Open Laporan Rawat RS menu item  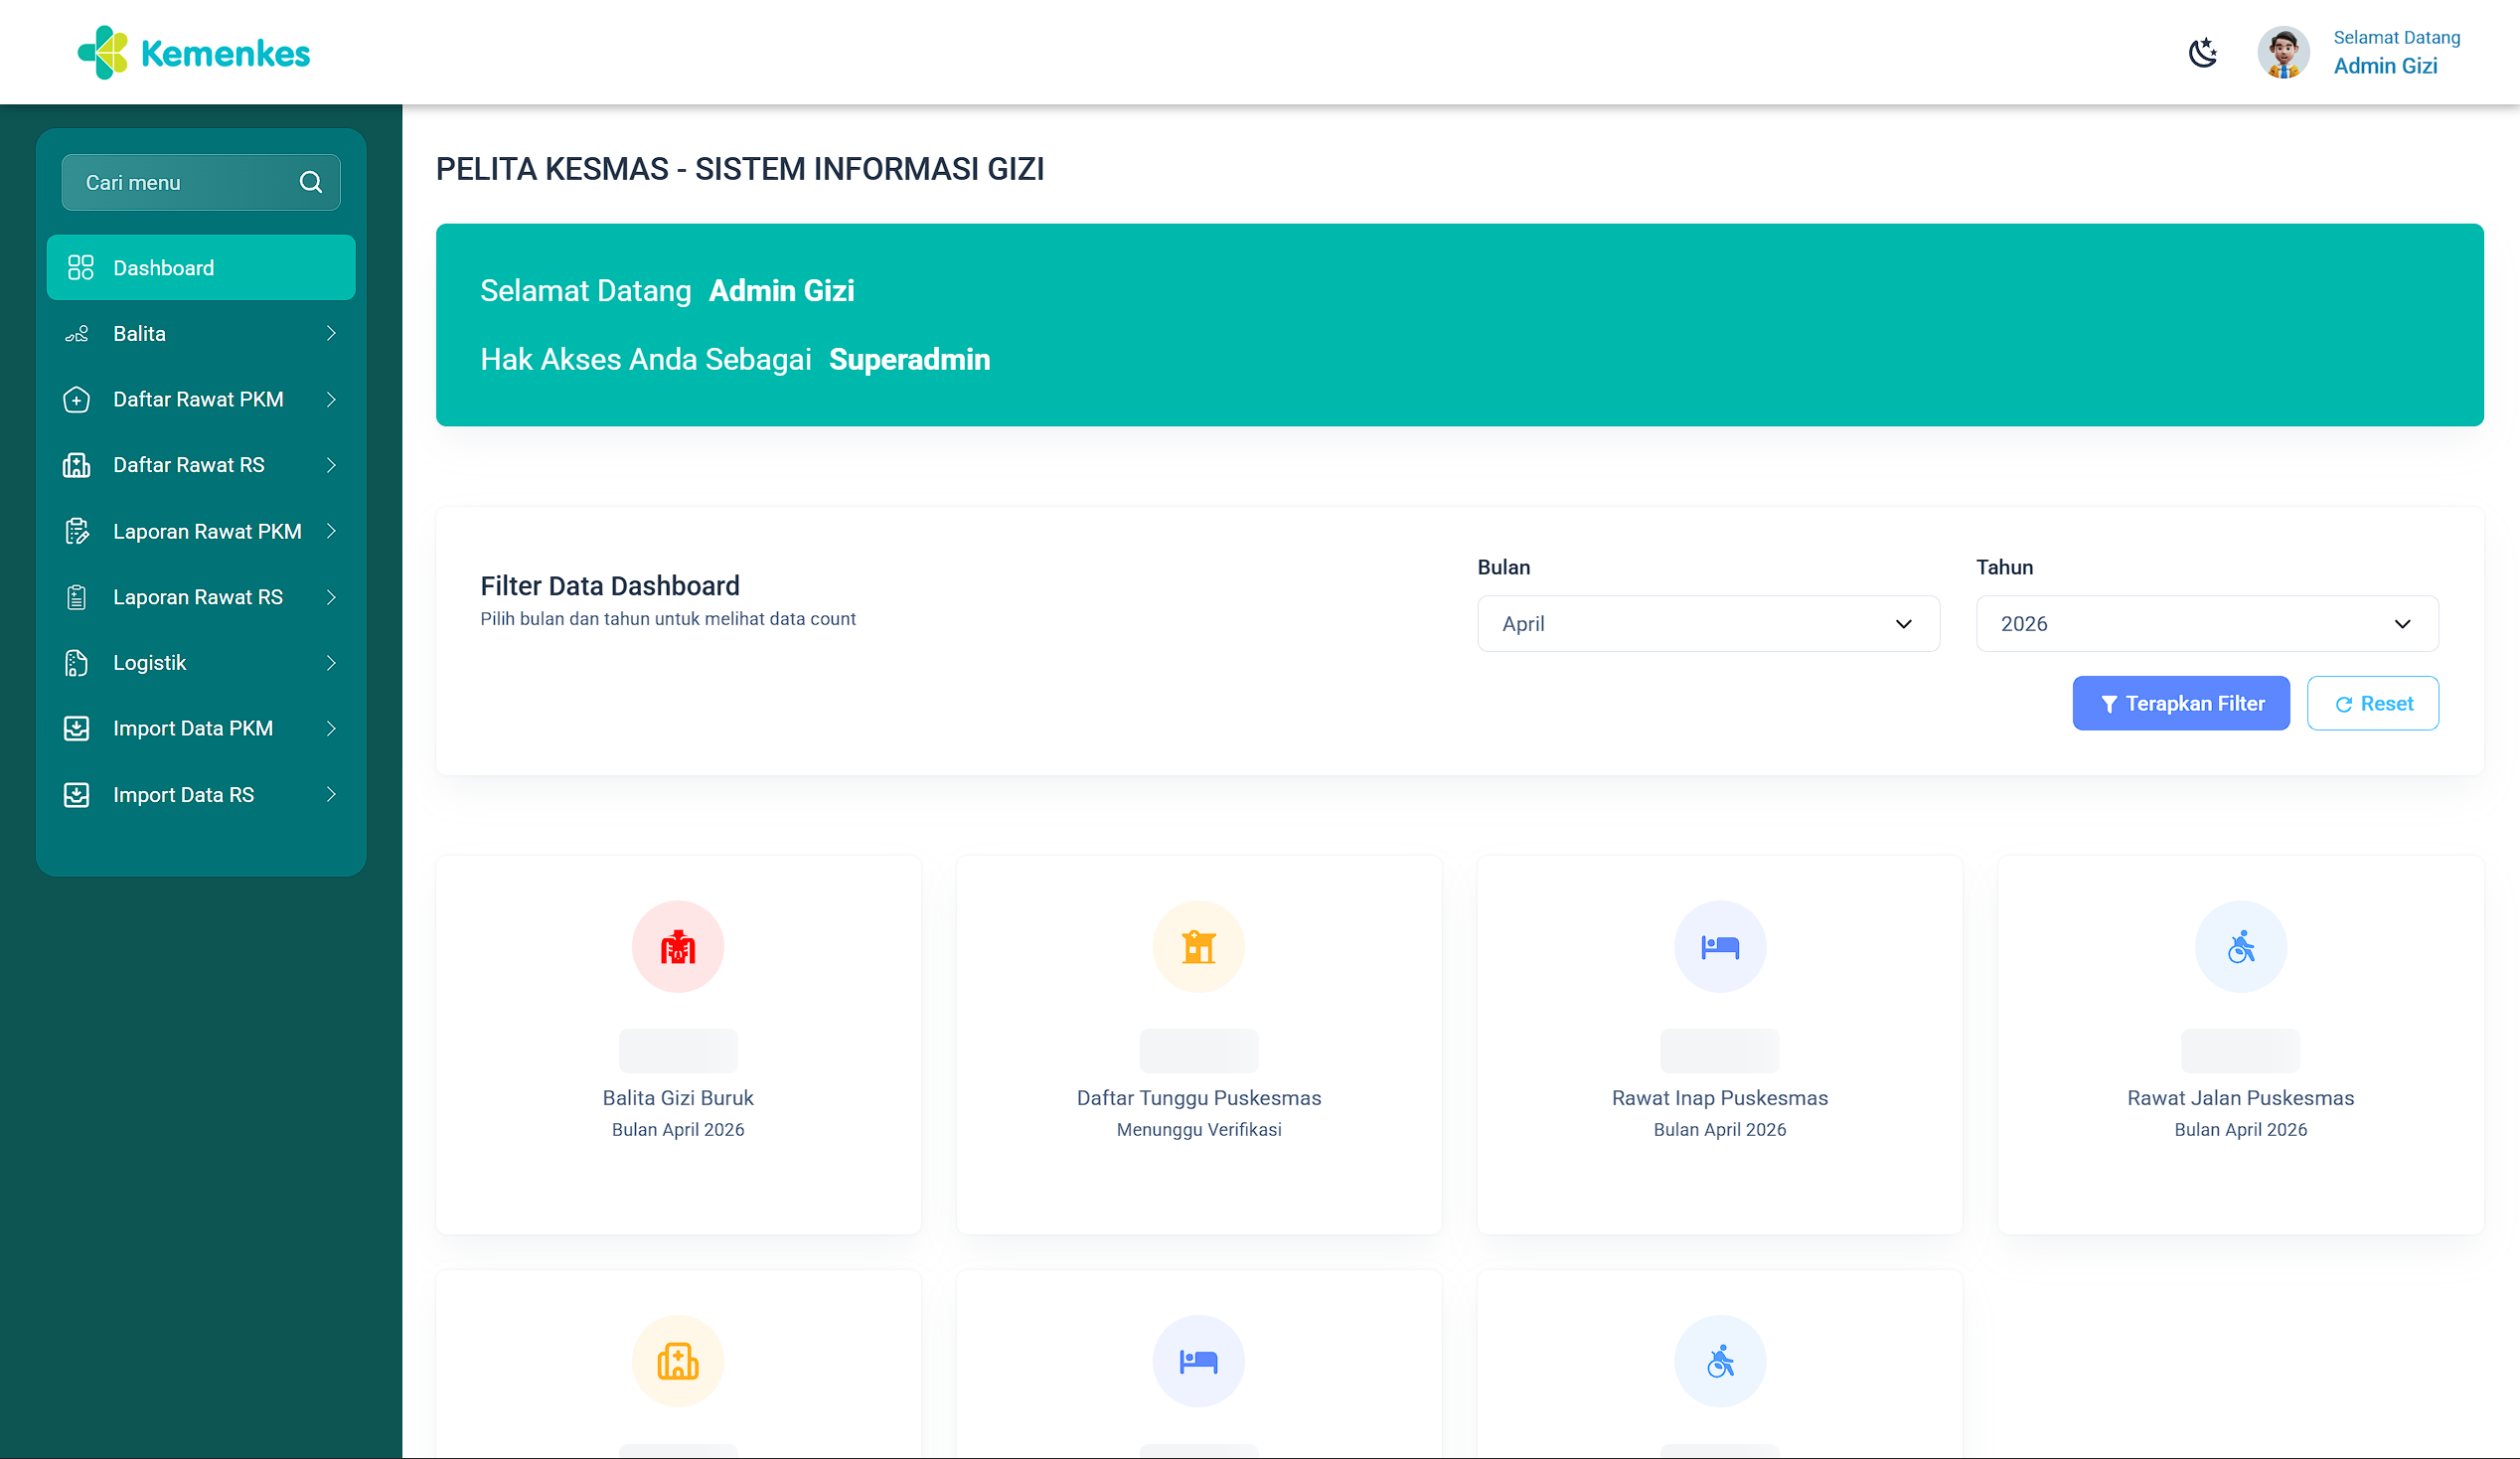tap(200, 597)
